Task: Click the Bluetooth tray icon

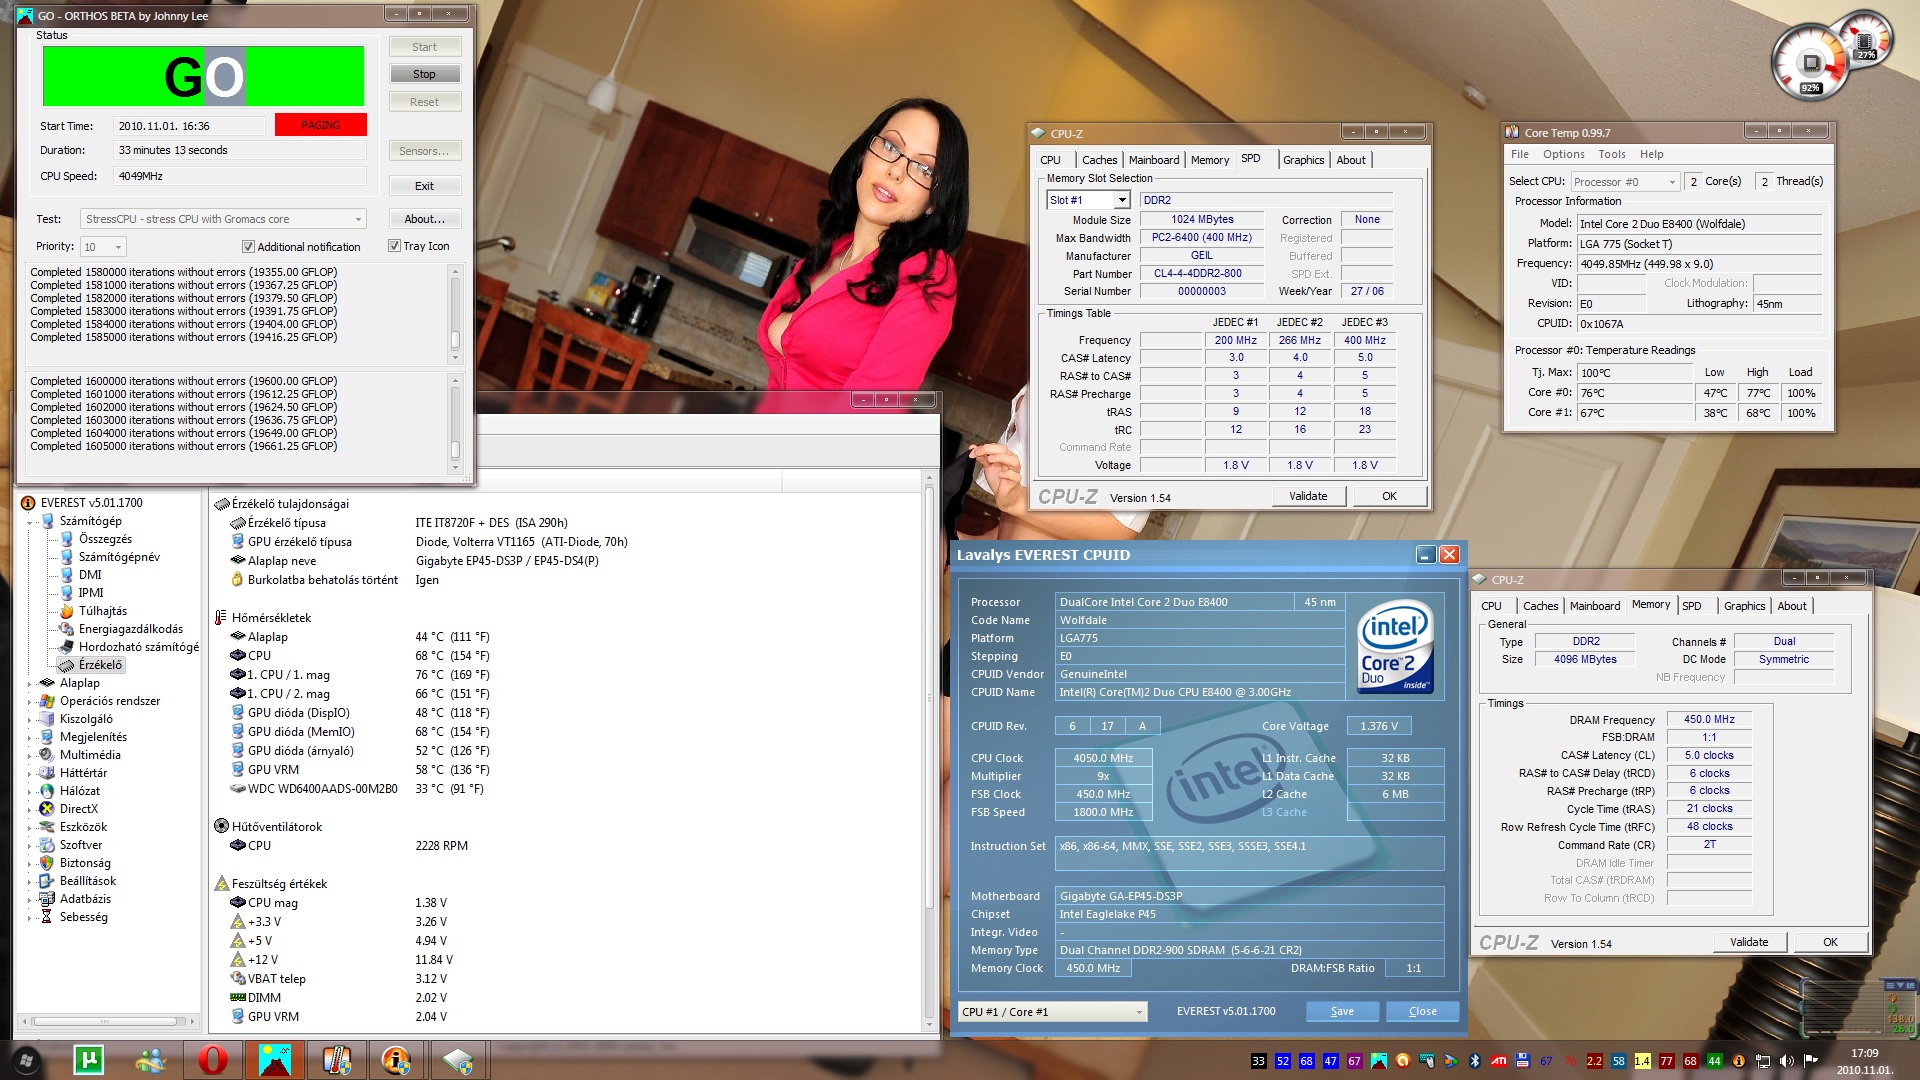Action: click(x=1474, y=1061)
